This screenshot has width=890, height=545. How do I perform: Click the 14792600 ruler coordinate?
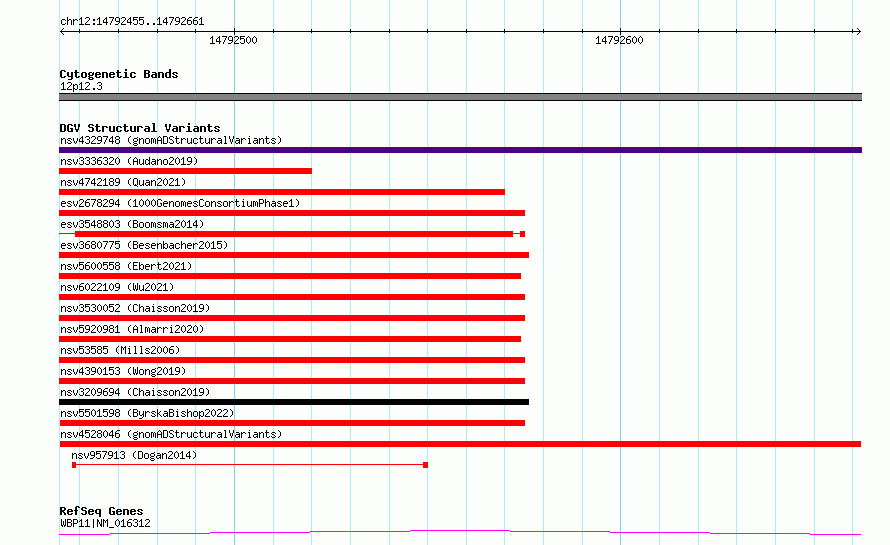coord(619,40)
